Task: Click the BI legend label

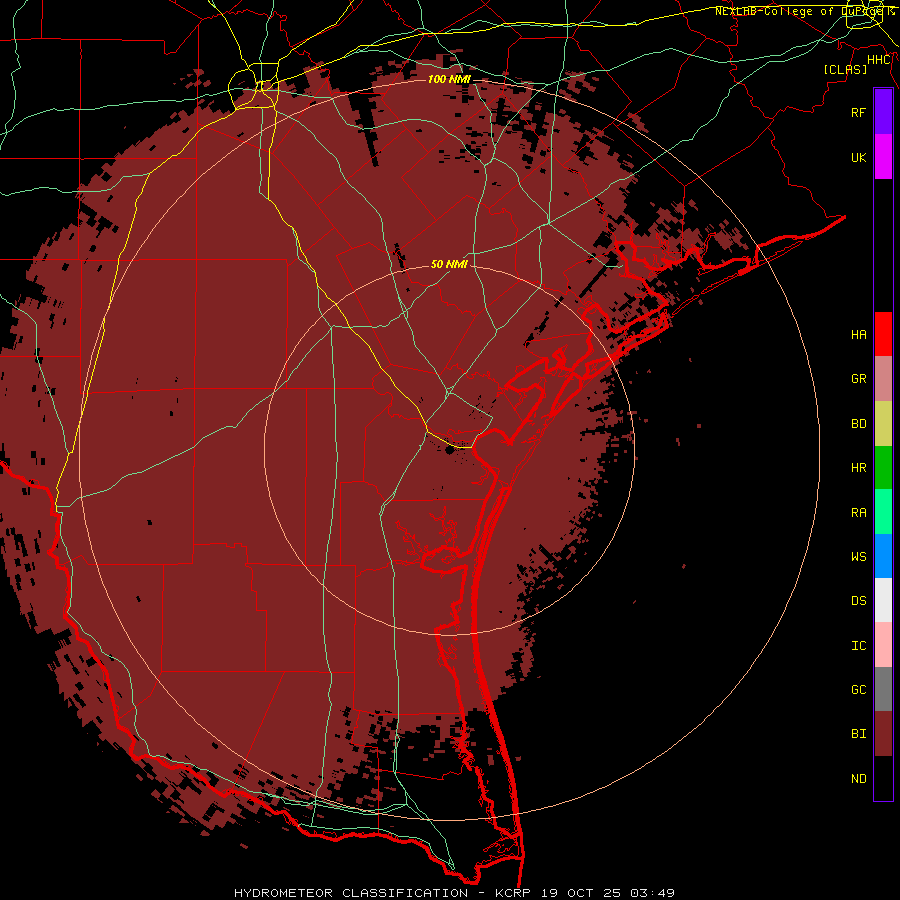Action: pos(859,734)
